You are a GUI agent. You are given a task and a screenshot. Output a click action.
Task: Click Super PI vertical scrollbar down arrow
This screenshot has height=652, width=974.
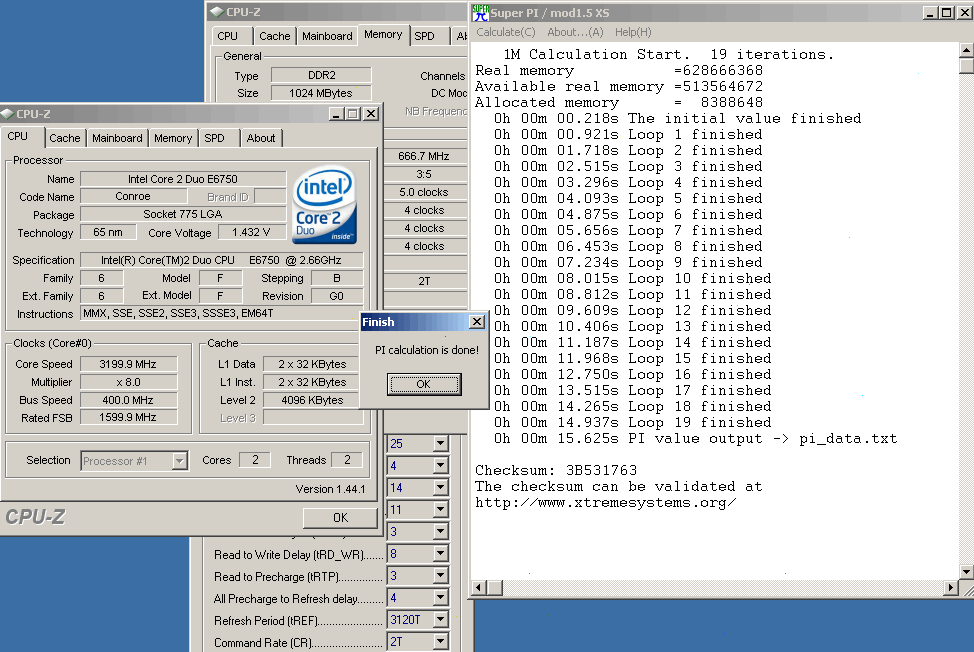click(x=967, y=571)
